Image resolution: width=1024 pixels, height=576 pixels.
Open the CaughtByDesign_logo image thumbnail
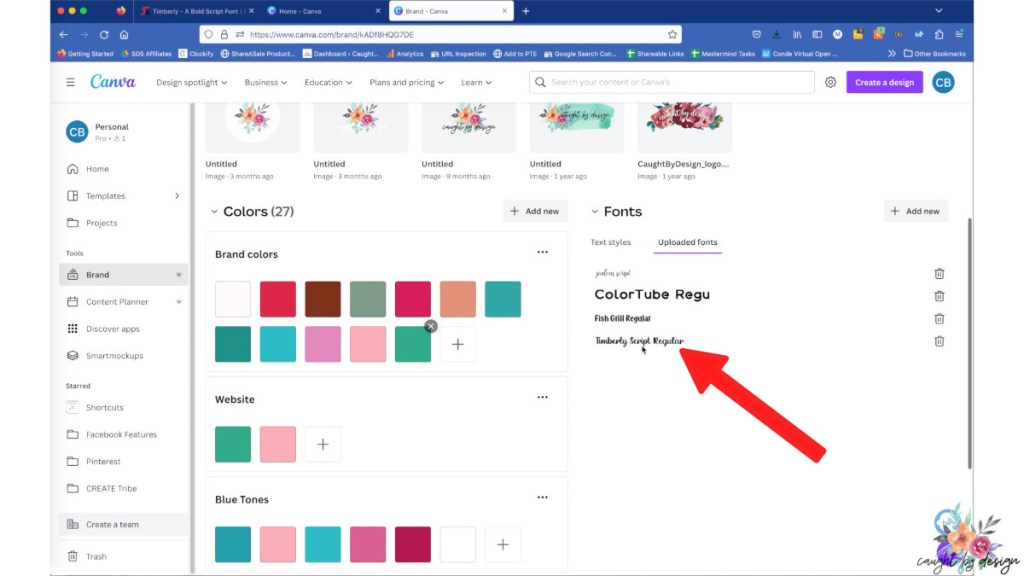684,127
